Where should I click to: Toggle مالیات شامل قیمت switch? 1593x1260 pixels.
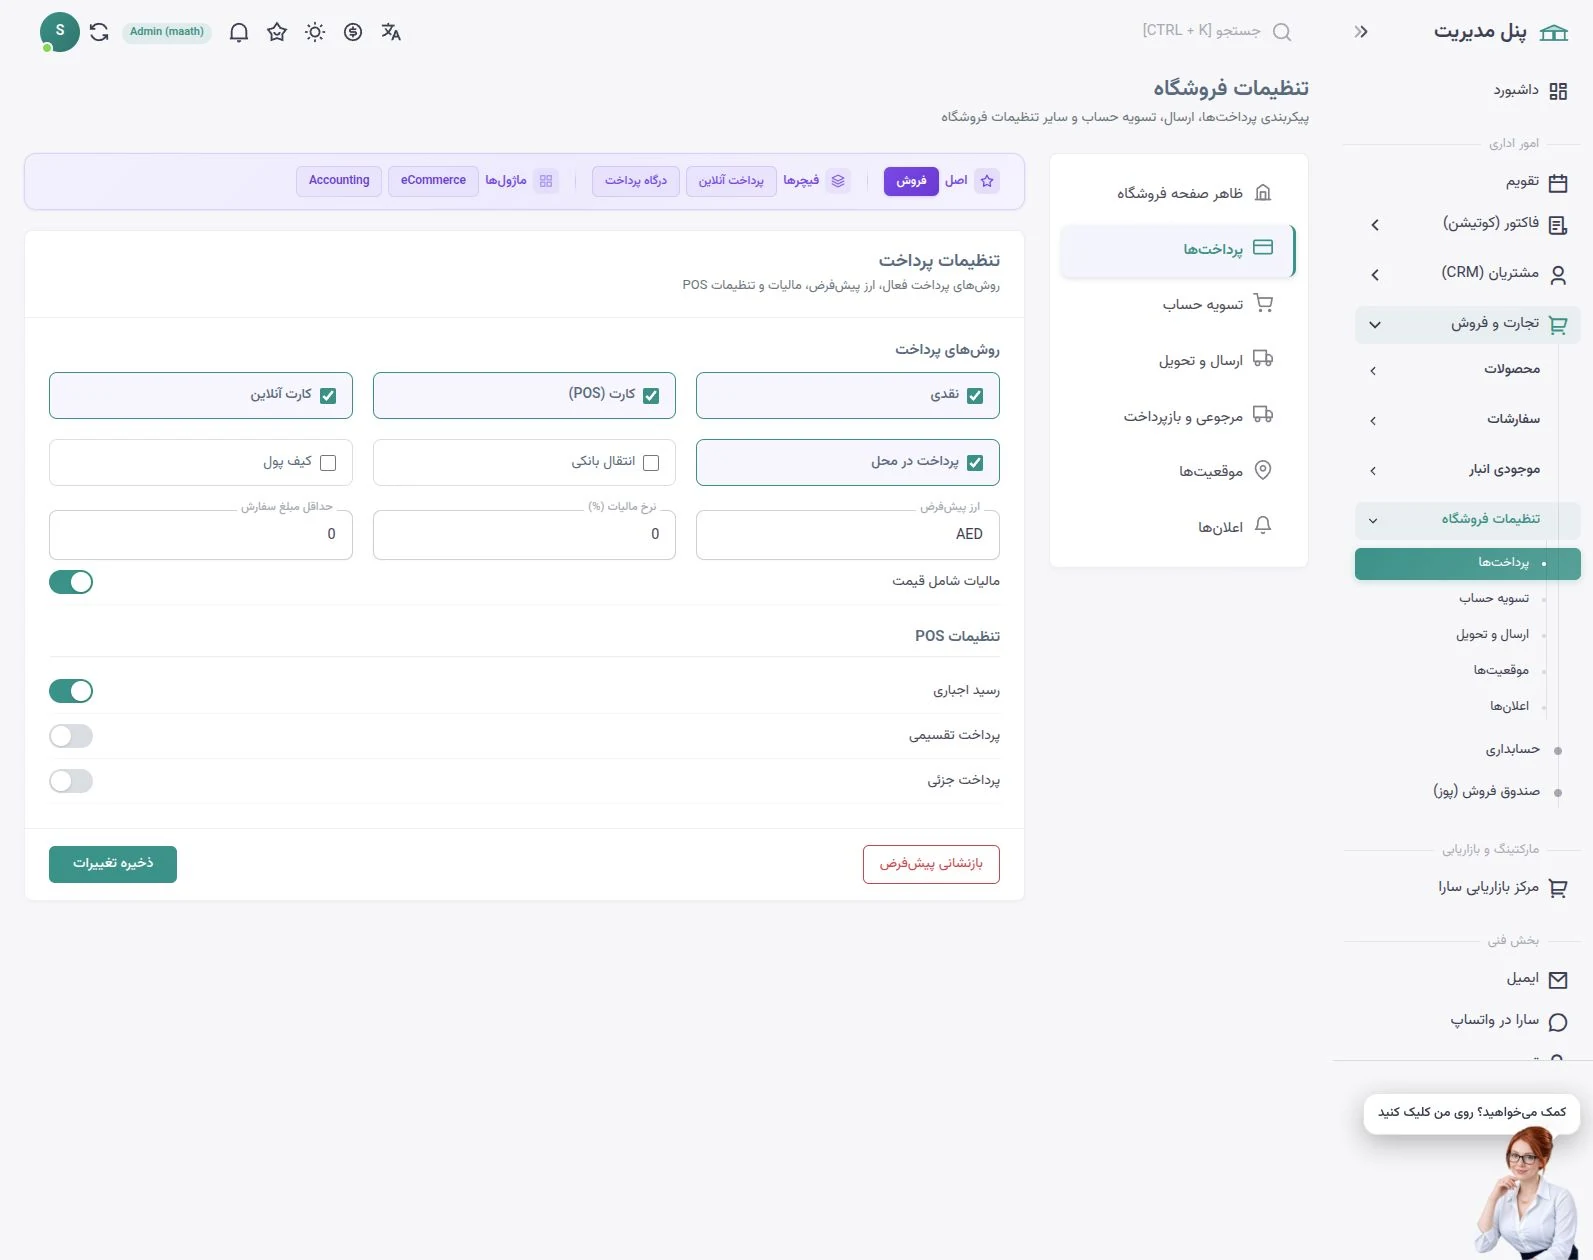tap(71, 582)
